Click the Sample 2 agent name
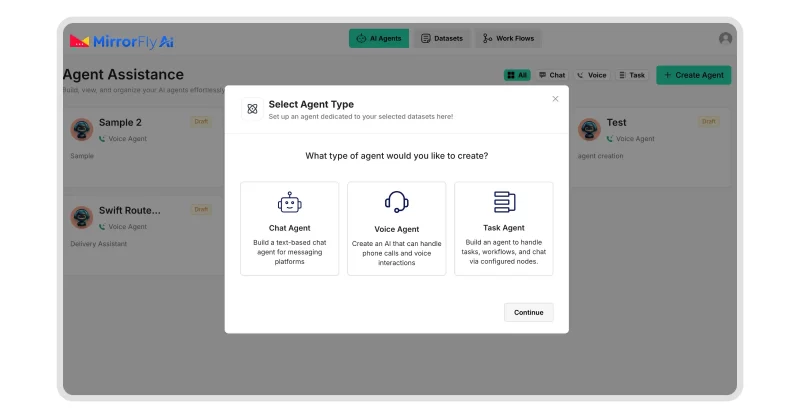The width and height of the screenshot is (800, 418). coord(120,122)
